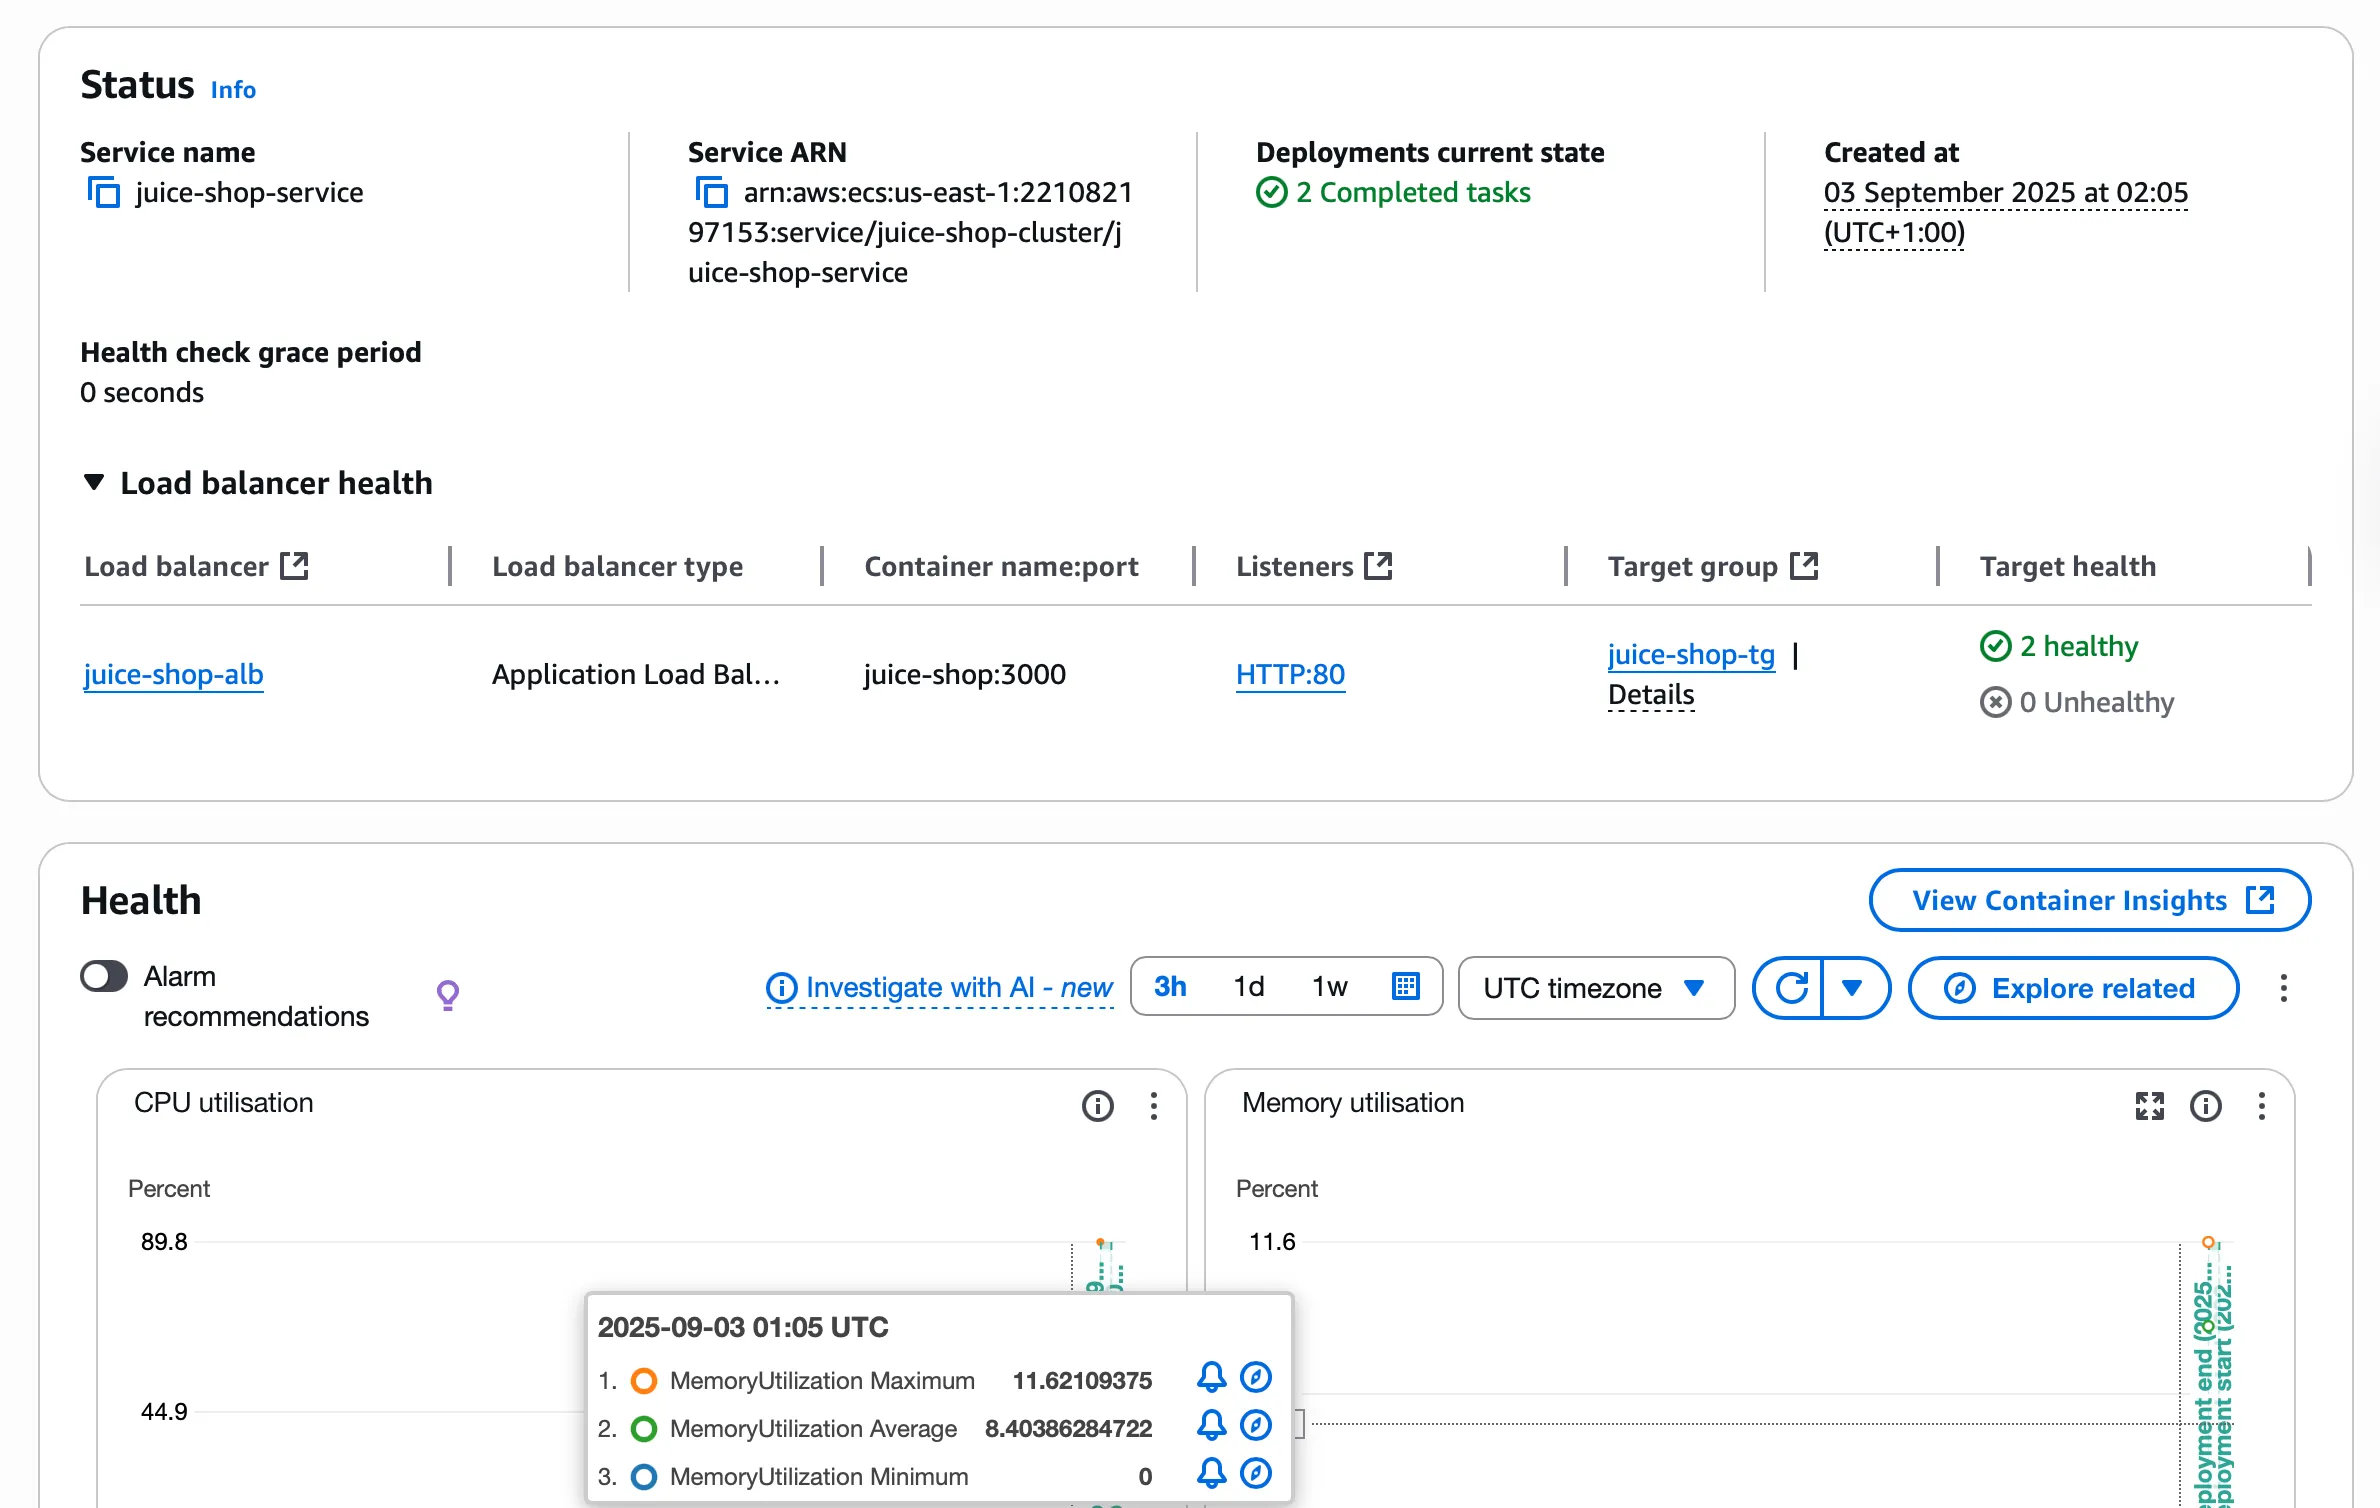Open Investigate with AI link
The image size is (2380, 1508).
(x=940, y=988)
